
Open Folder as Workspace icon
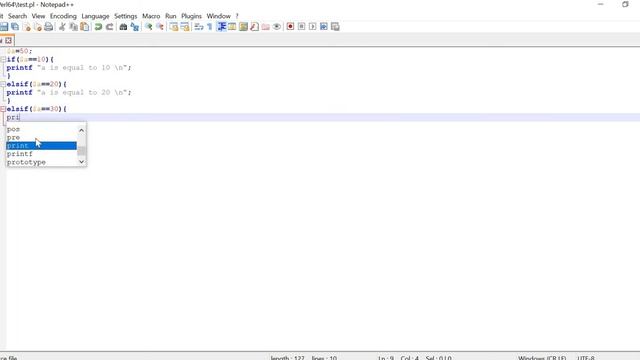pyautogui.click(x=266, y=27)
